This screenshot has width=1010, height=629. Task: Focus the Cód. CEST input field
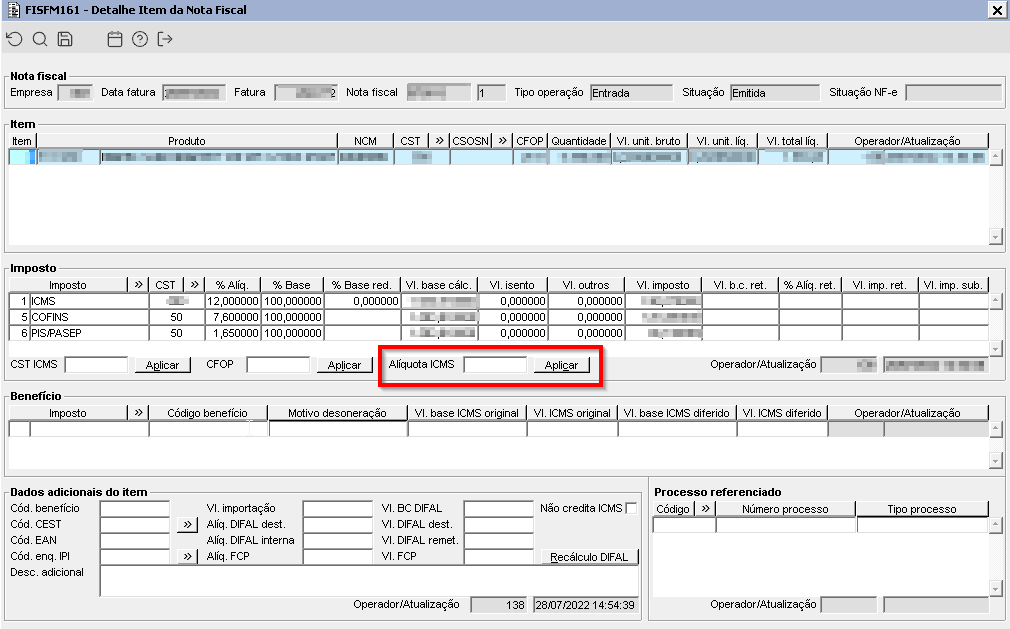coord(135,524)
